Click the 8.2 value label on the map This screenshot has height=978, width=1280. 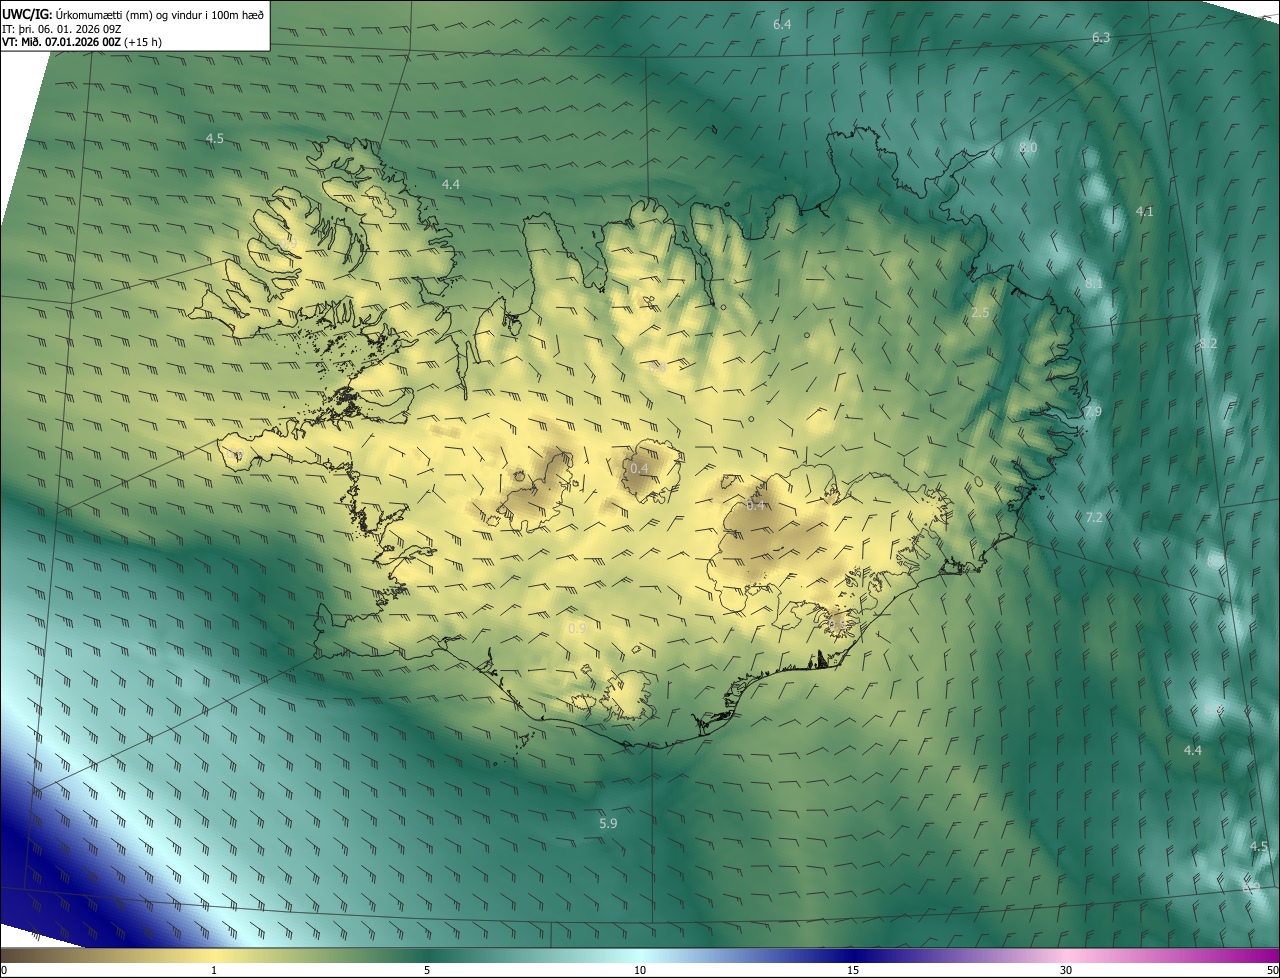(1208, 344)
